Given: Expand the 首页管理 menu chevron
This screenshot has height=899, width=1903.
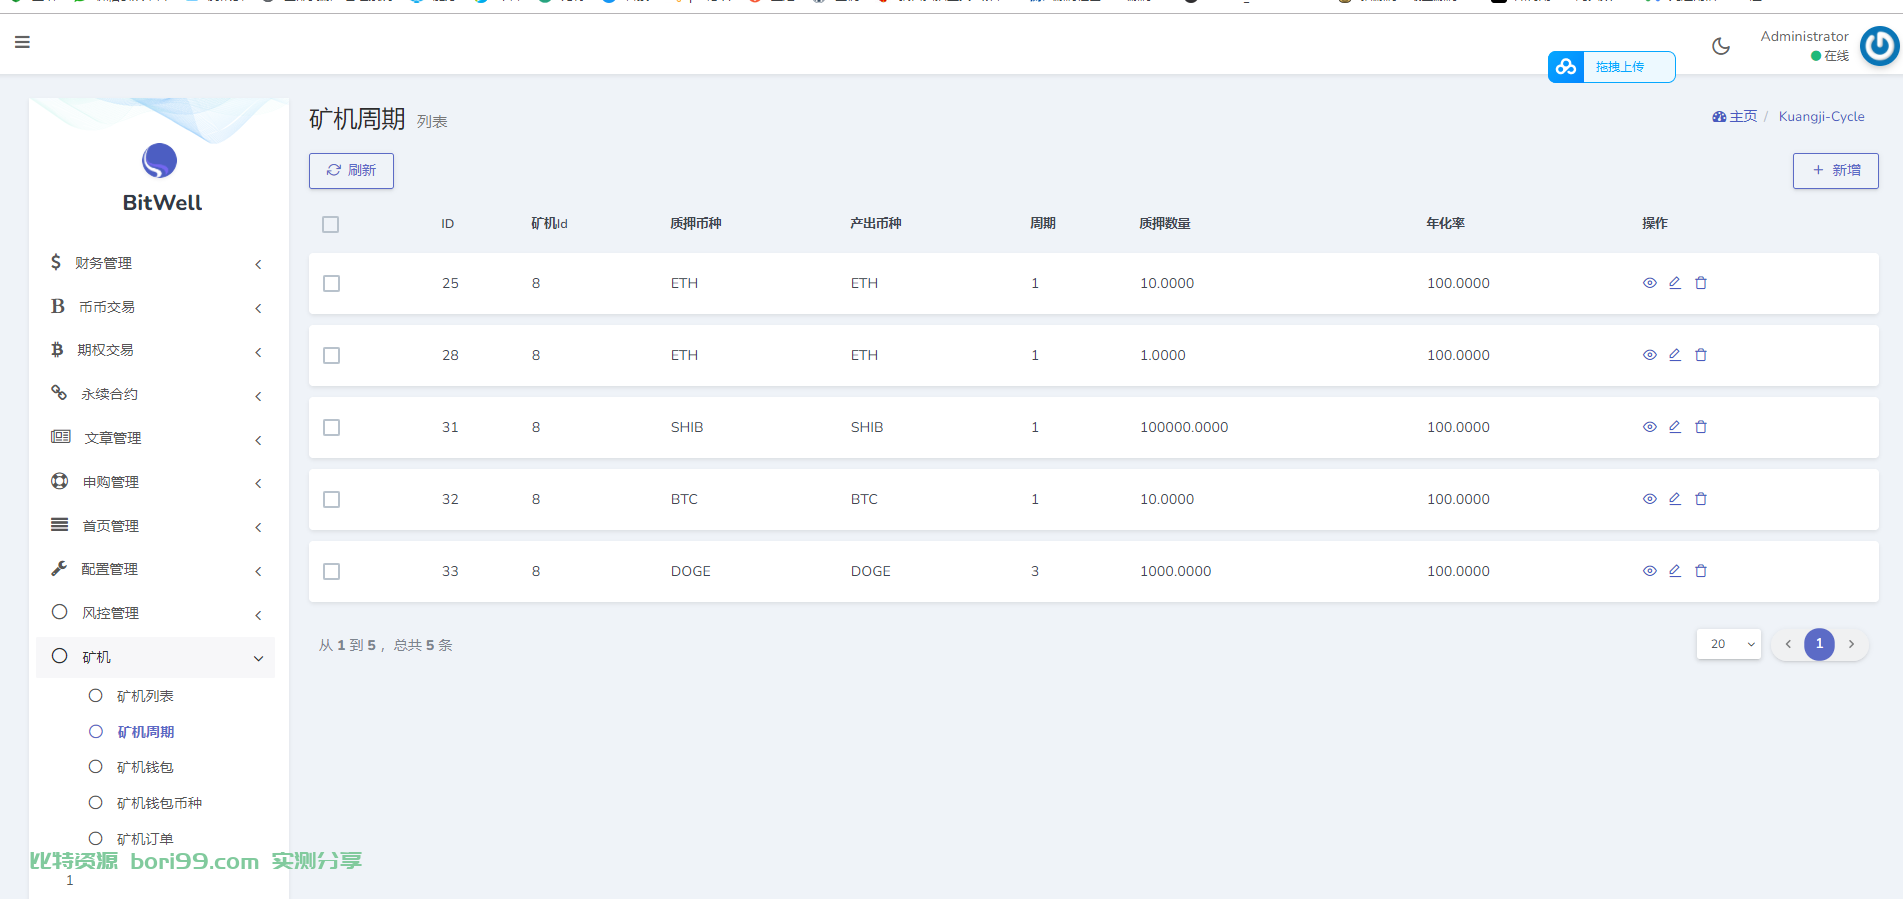Looking at the screenshot, I should [x=258, y=527].
